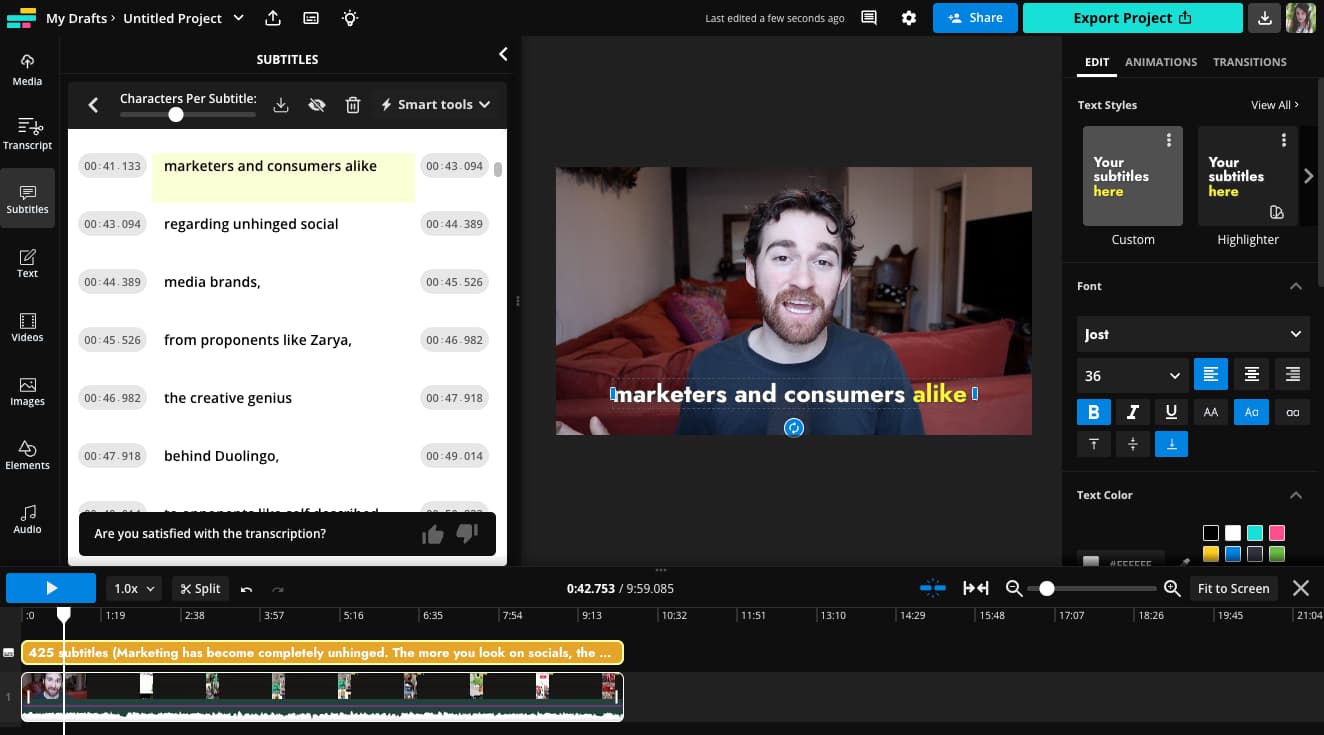Zoom out the timeline magnifier
Screen dimensions: 1324x735
pos(1014,588)
